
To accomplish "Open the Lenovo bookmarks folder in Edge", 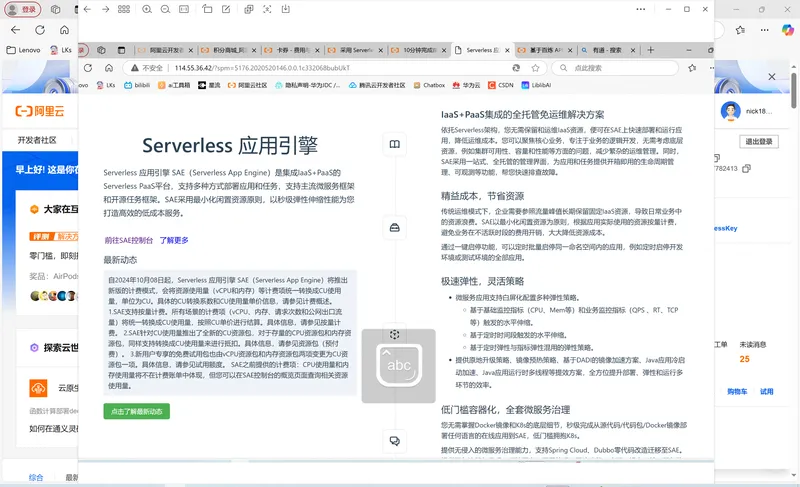I will pos(23,50).
